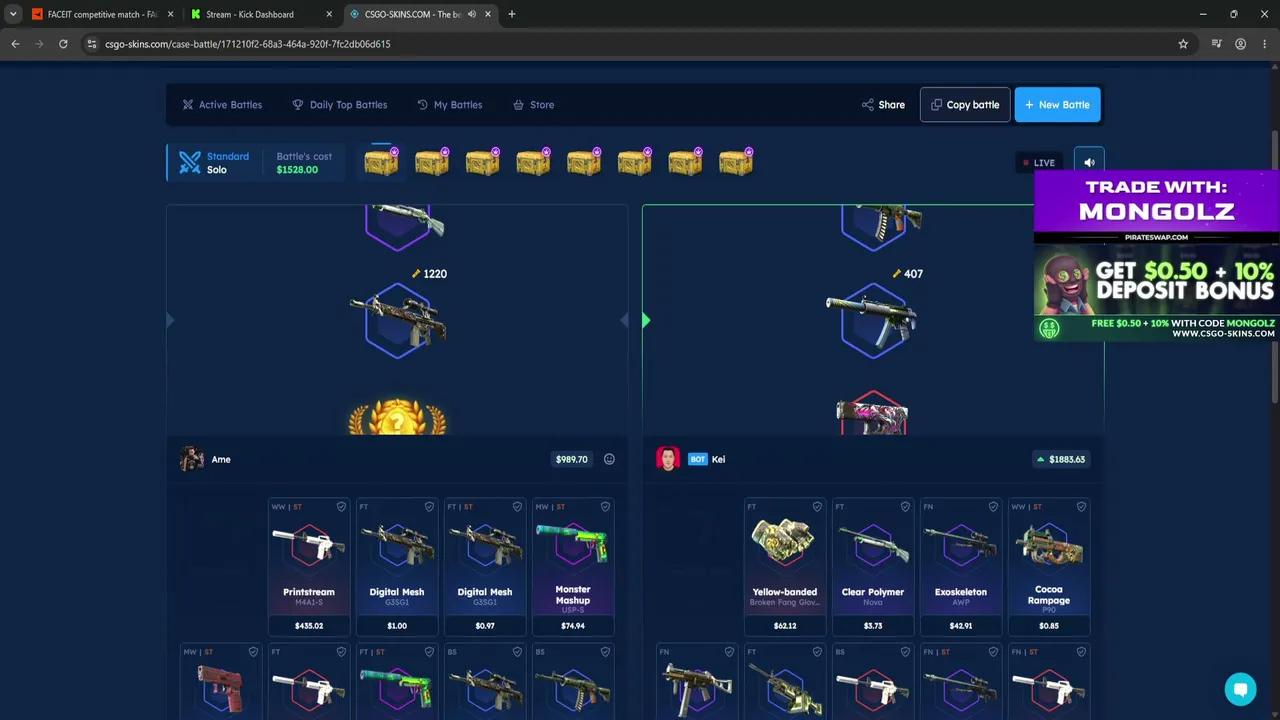Open the live chat bubble
1280x720 pixels.
coord(1240,689)
